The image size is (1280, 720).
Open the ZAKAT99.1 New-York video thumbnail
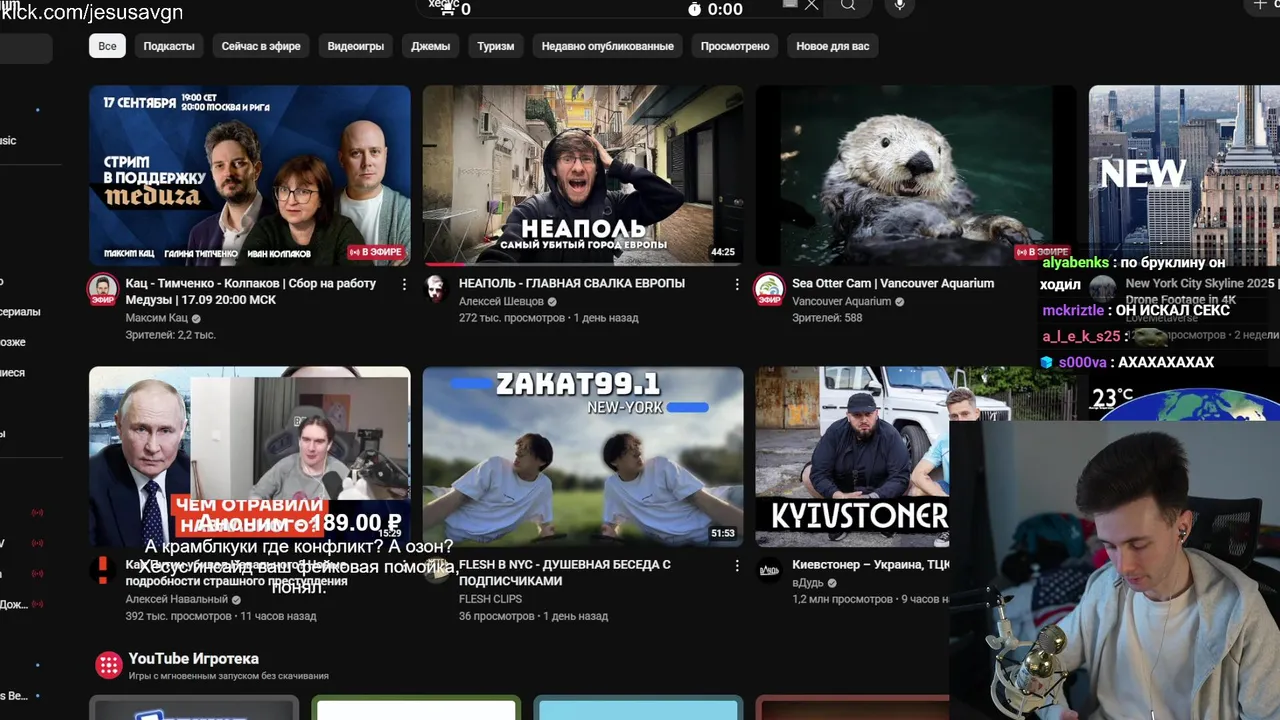coord(582,456)
